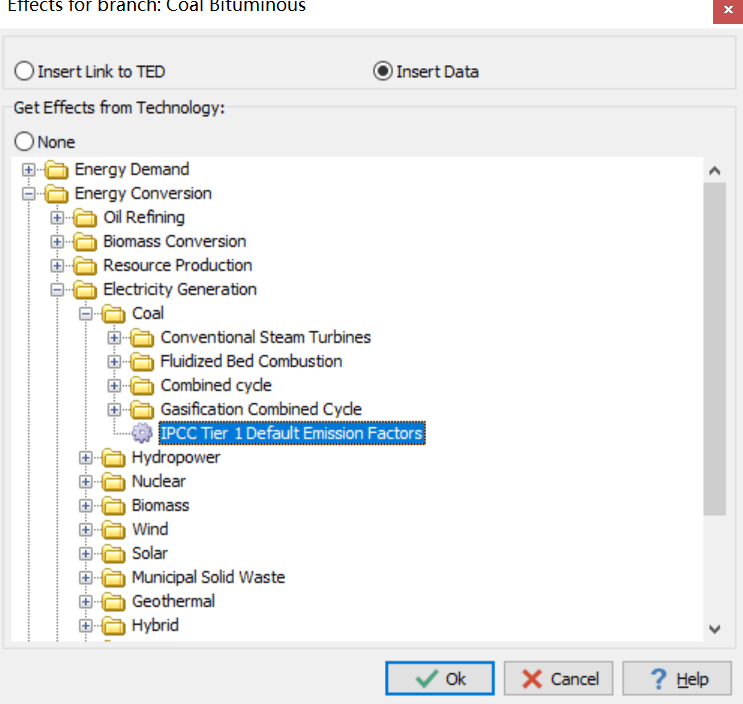Collapse the Coal folder branch
Screen dimensions: 743x704
[x=86, y=313]
